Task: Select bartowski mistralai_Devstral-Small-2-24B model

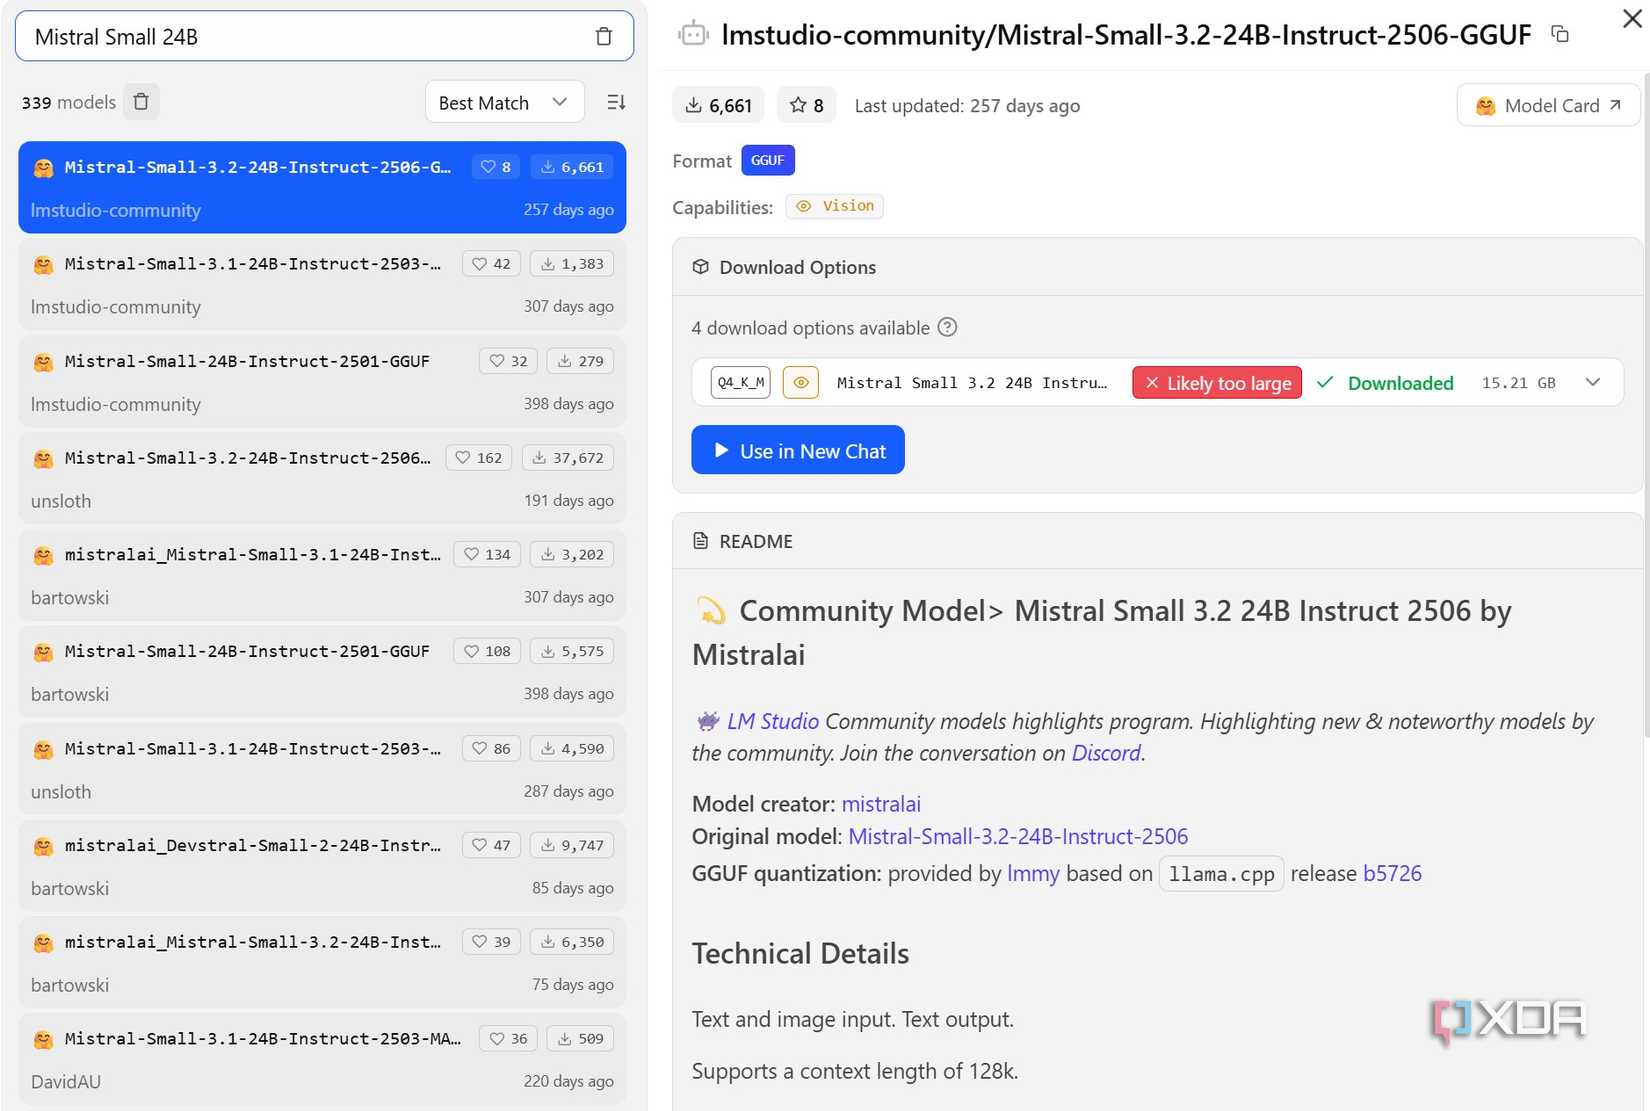Action: 322,866
